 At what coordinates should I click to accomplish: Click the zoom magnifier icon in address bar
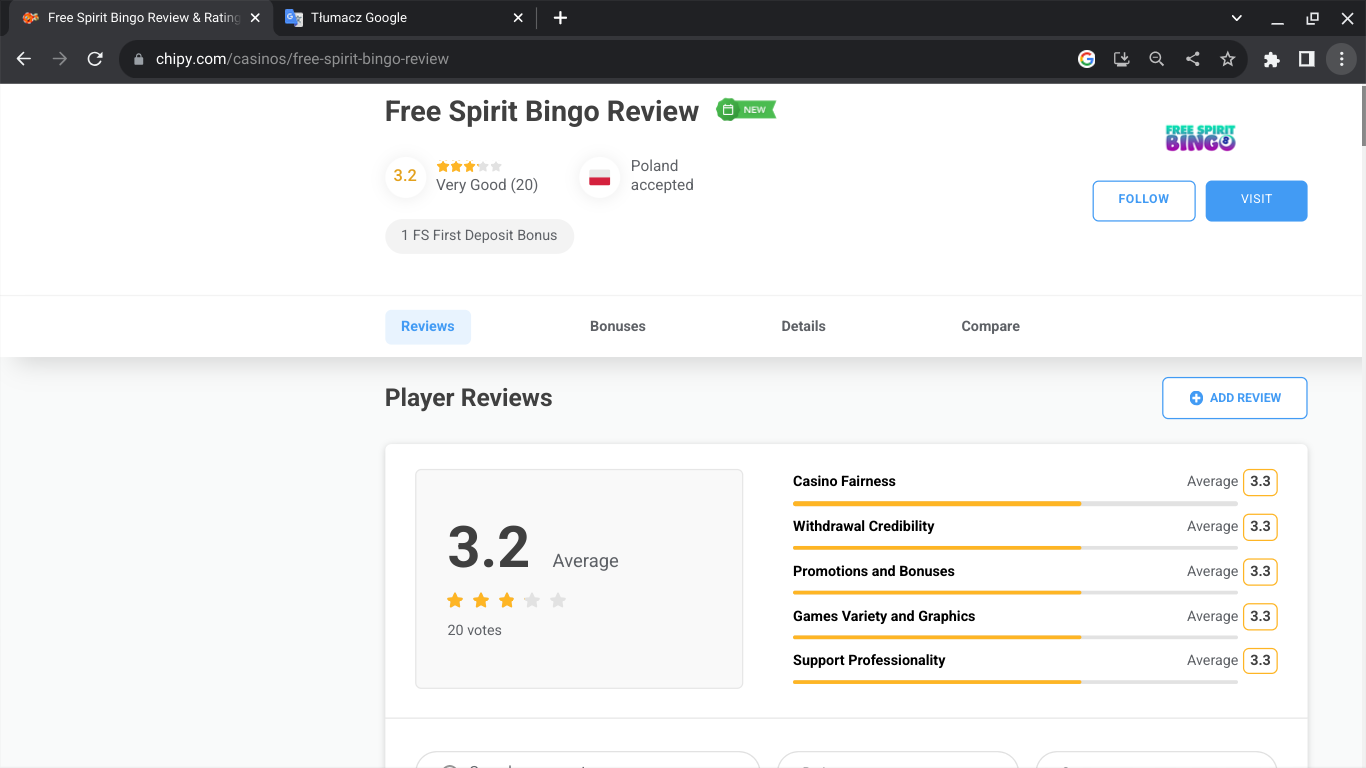[x=1156, y=59]
